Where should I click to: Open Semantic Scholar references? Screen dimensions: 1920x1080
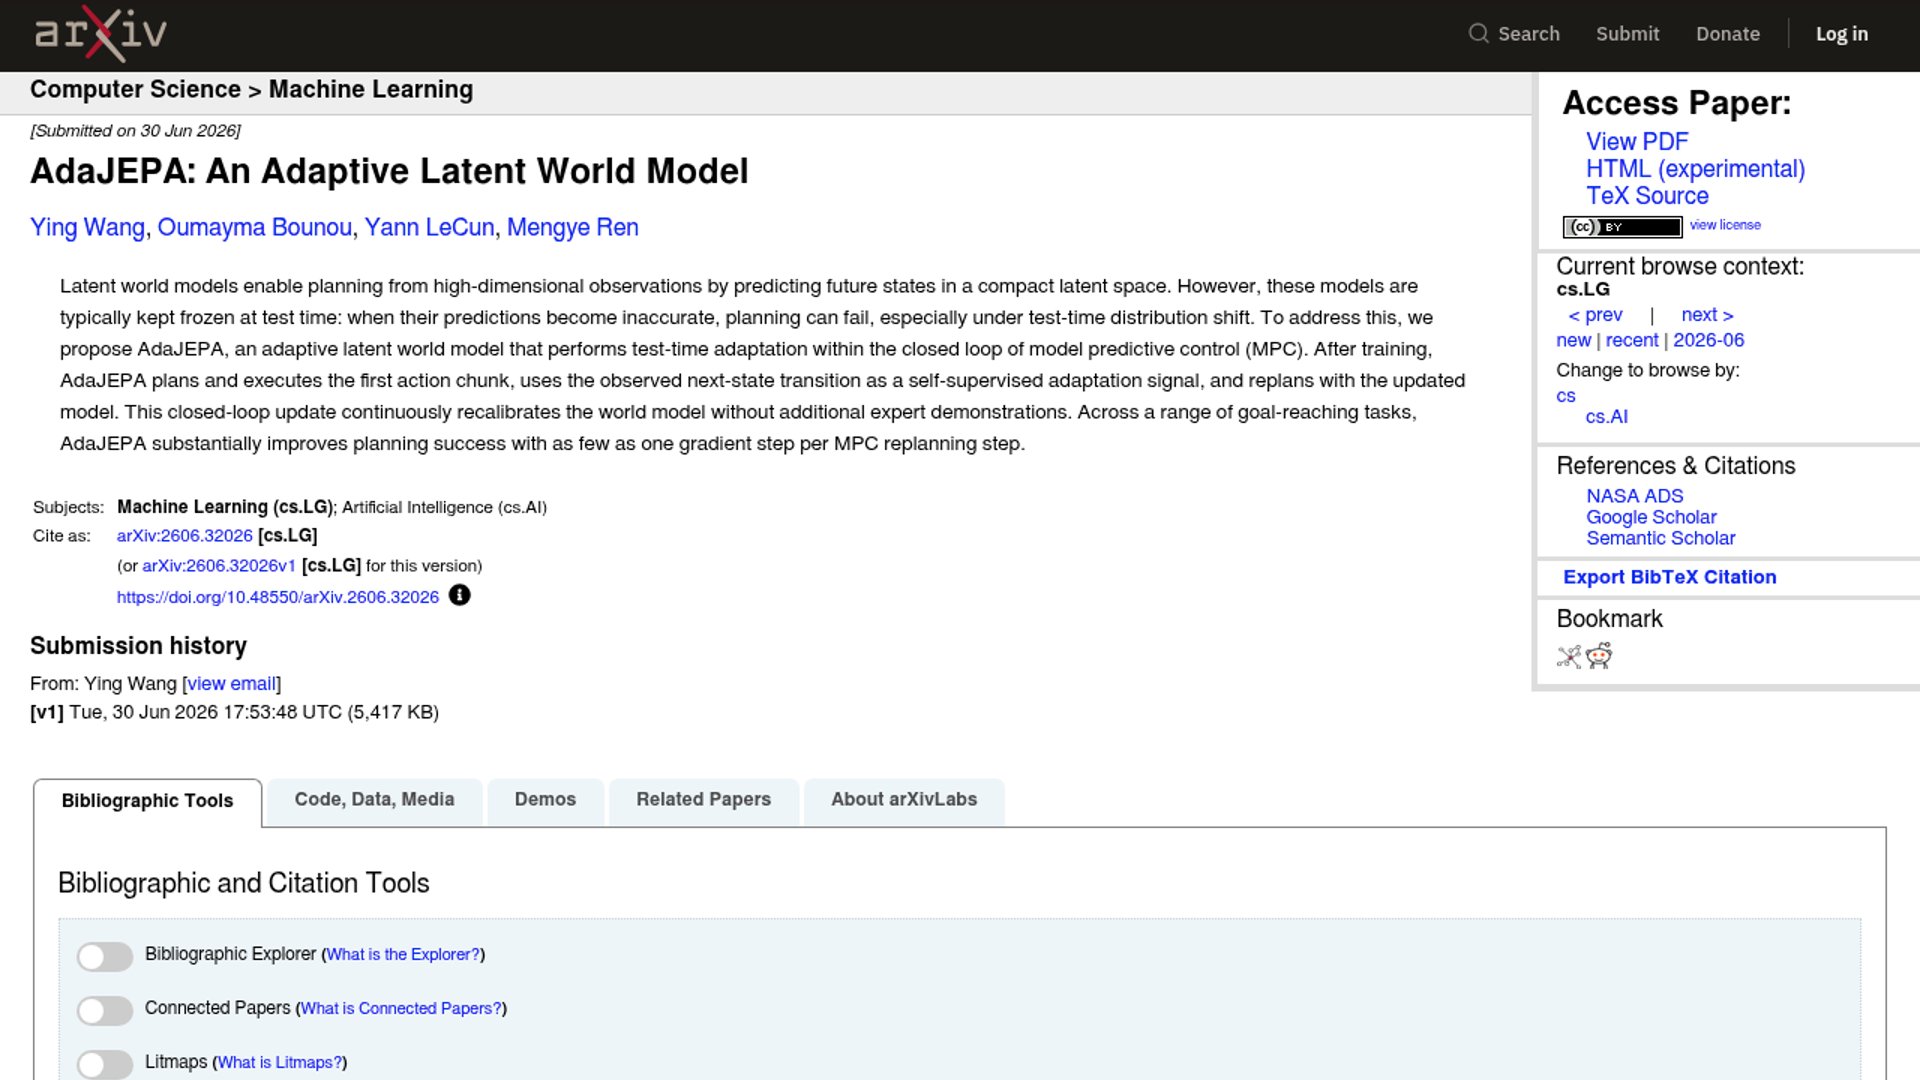coord(1660,538)
